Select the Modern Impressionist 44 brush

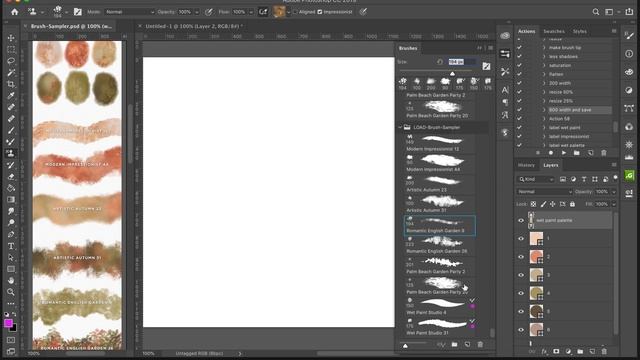click(x=440, y=163)
